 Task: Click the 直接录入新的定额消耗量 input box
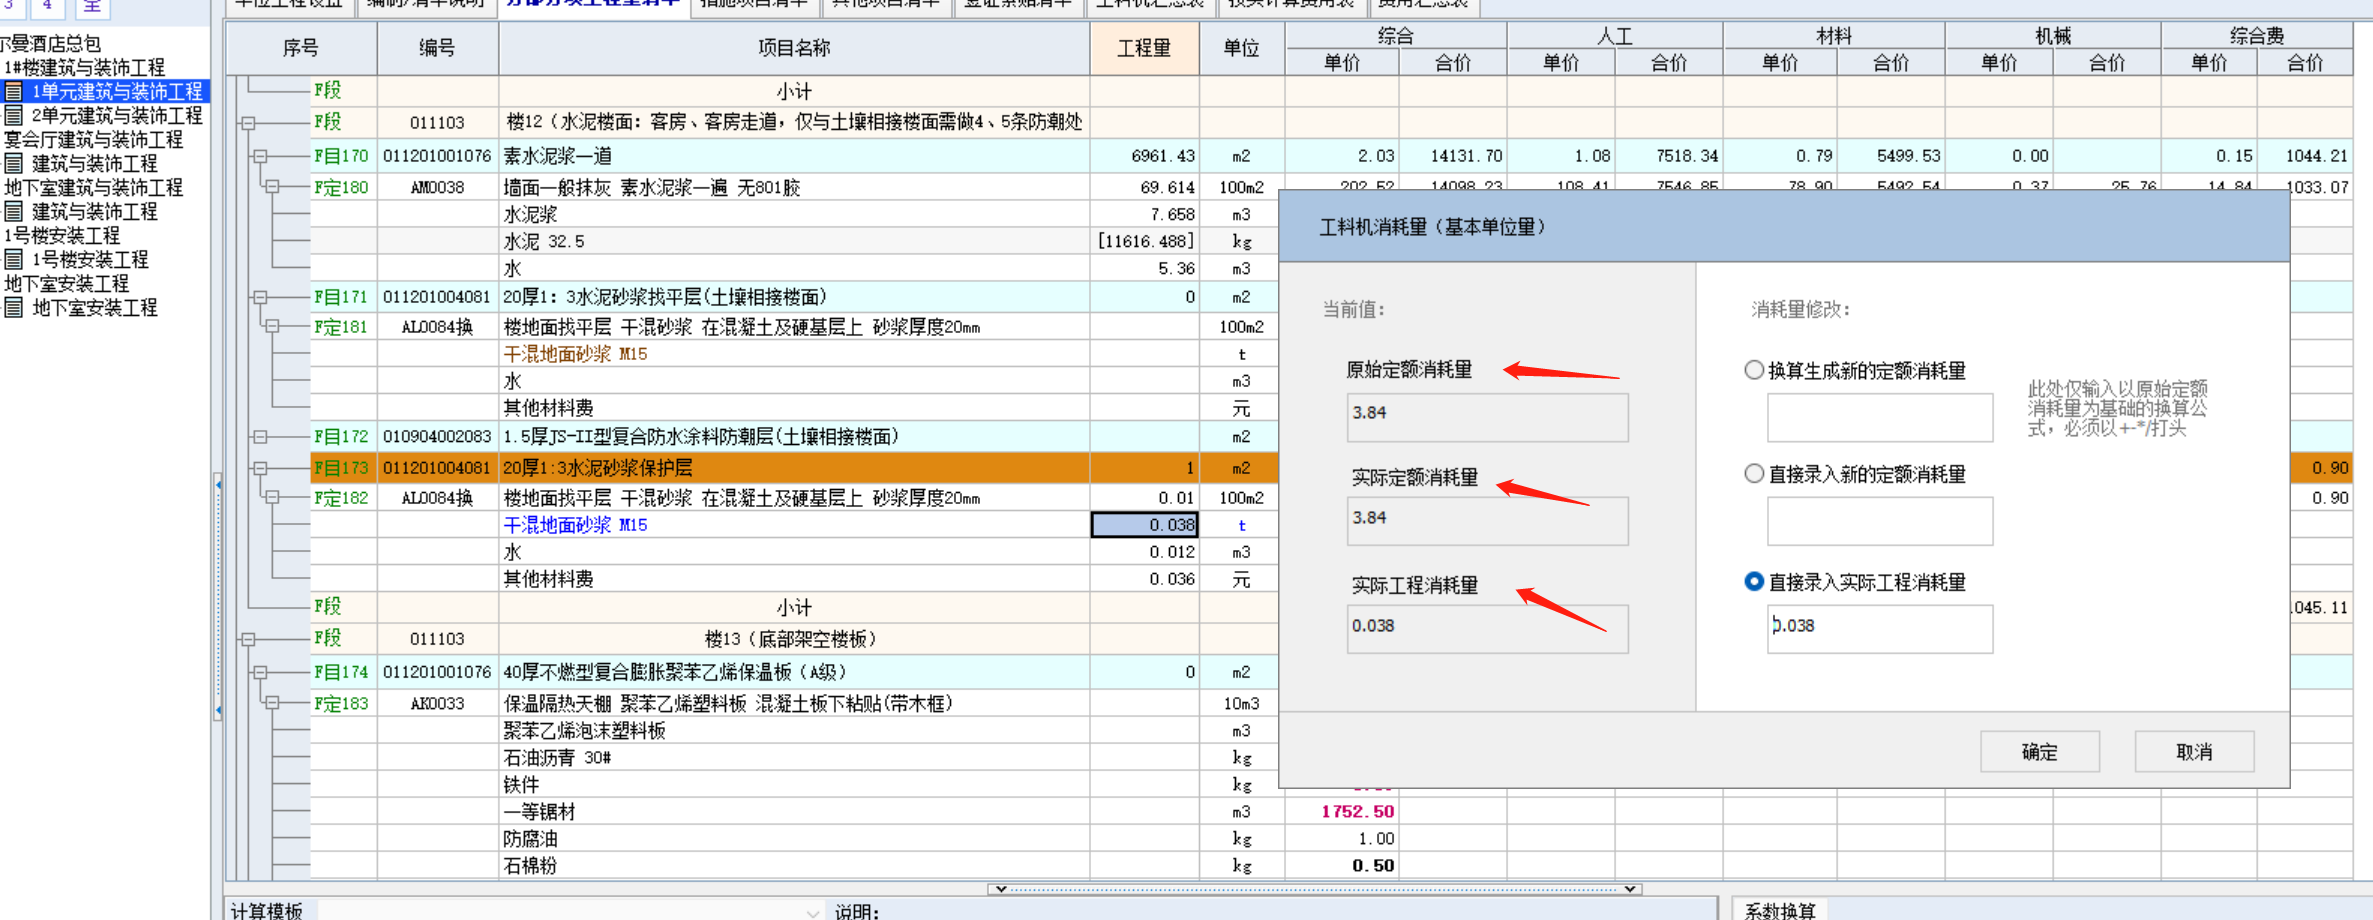[1880, 522]
